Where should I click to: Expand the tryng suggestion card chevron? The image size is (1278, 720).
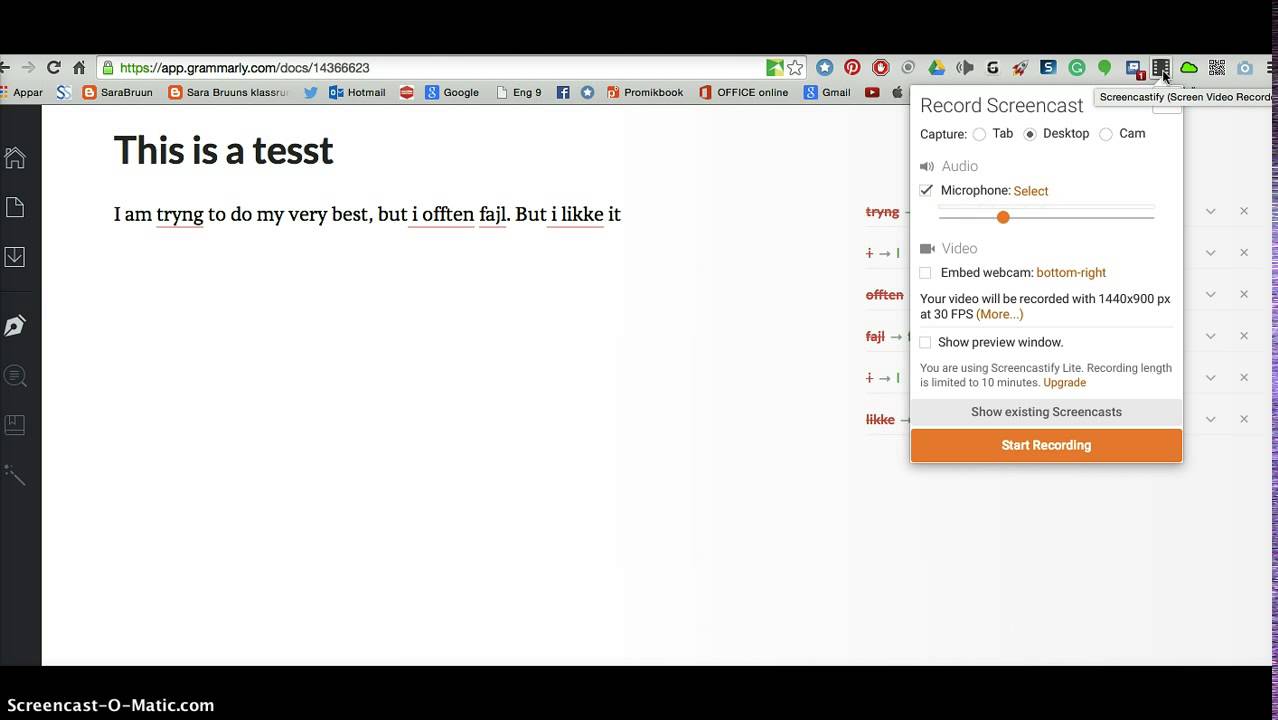pyautogui.click(x=1210, y=211)
